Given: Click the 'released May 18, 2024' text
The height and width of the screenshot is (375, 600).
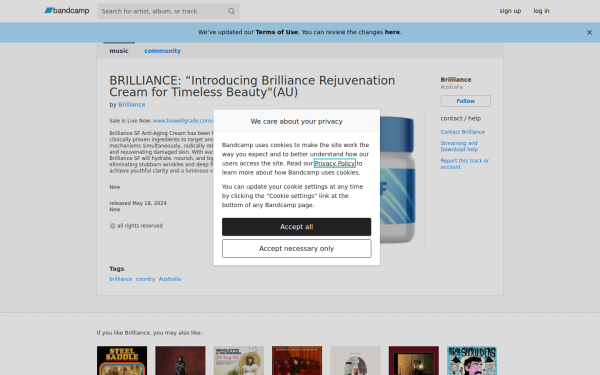Looking at the screenshot, I should (x=138, y=203).
